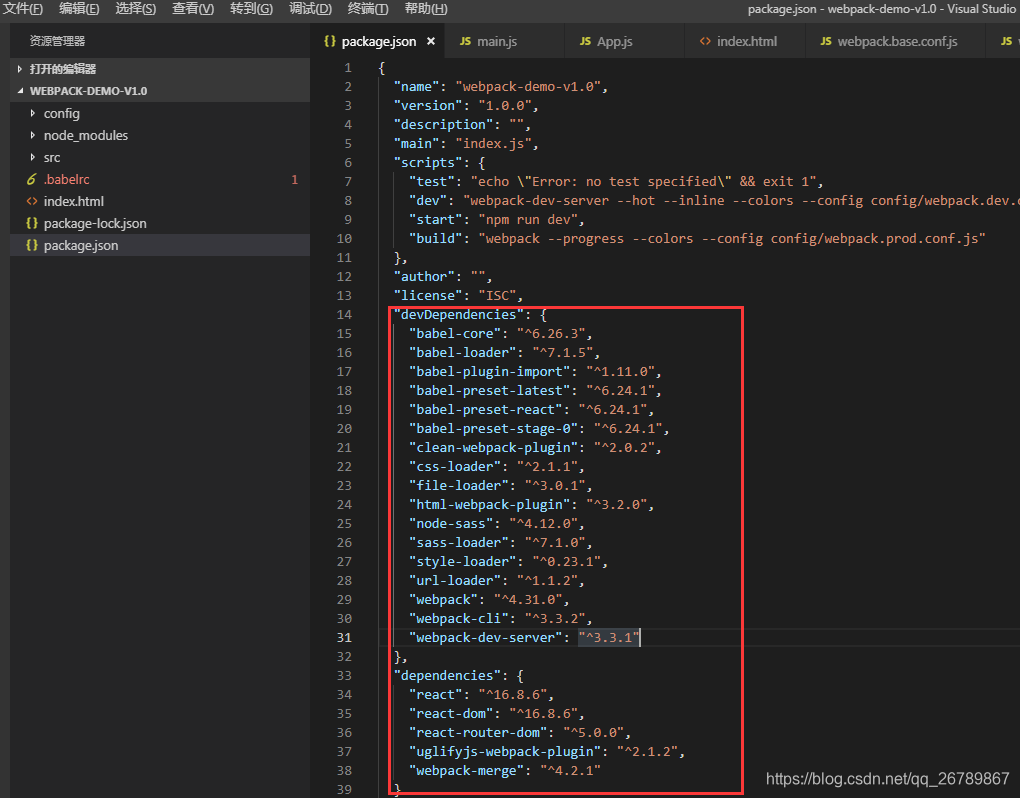Click the .babelrc error count badge
Screen dimensions: 1020x798
click(x=295, y=180)
